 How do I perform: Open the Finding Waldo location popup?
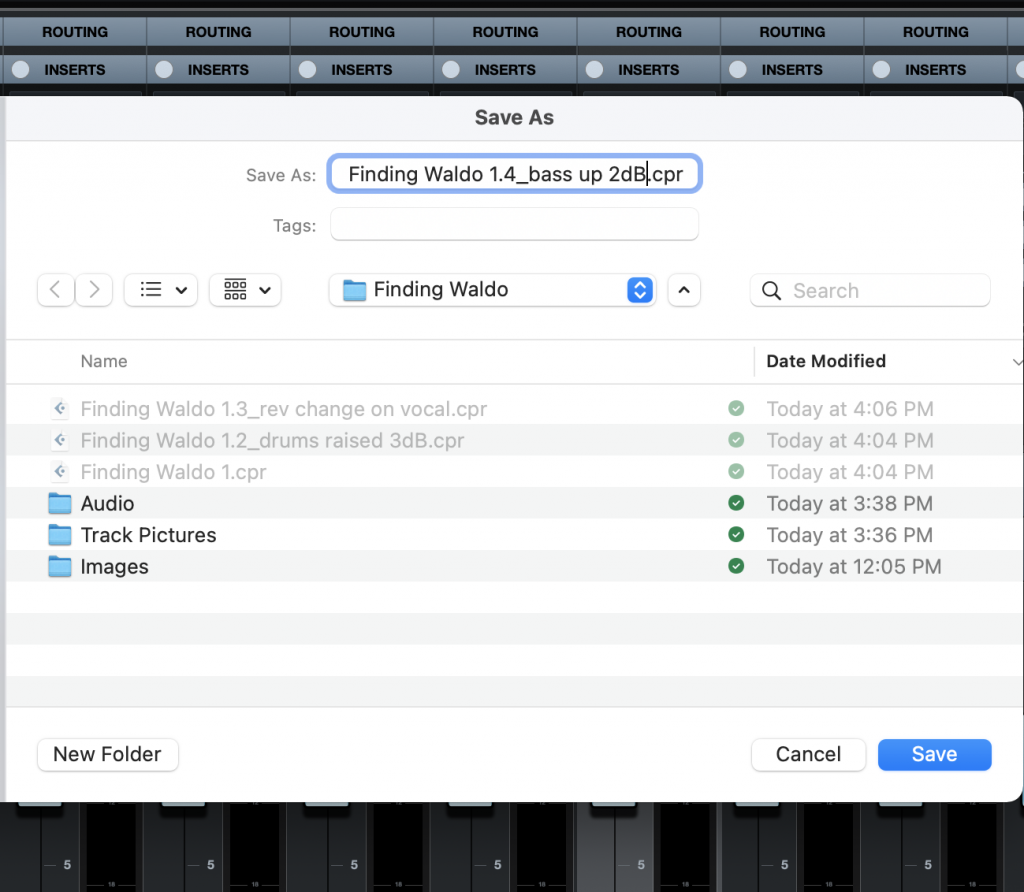click(492, 290)
